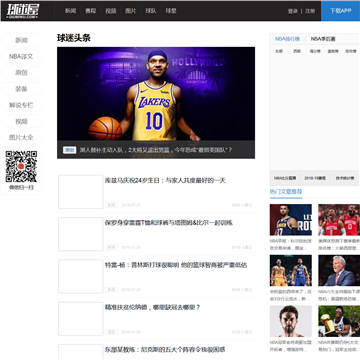This screenshot has height=360, width=360.
Task: Open 新闻 in the top navigation bar
Action: point(70,11)
